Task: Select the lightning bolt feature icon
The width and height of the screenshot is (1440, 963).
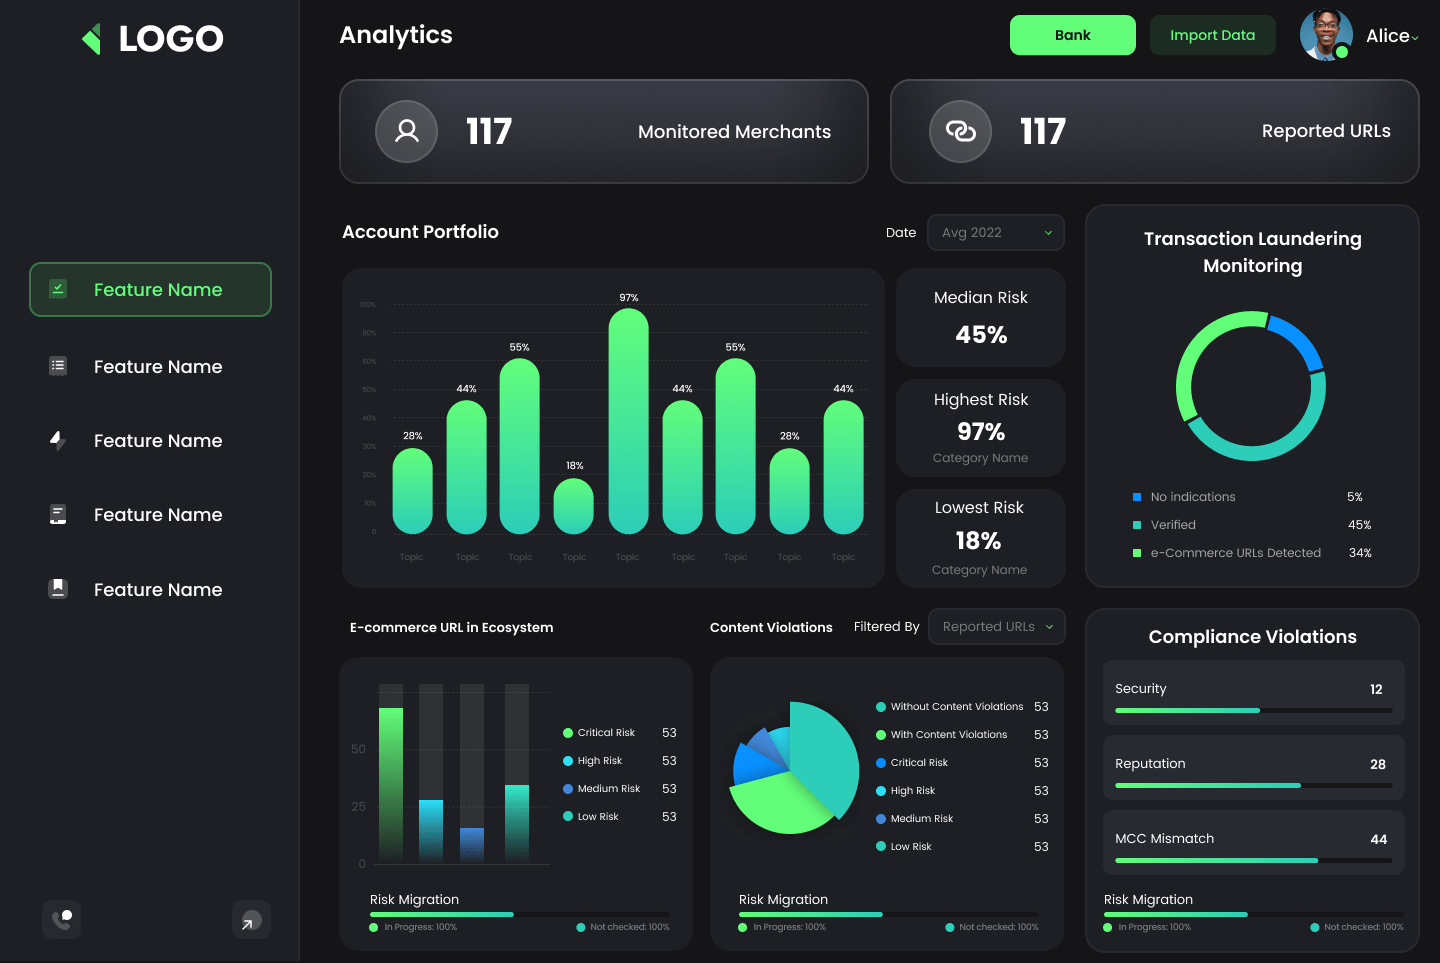Action: pyautogui.click(x=57, y=440)
